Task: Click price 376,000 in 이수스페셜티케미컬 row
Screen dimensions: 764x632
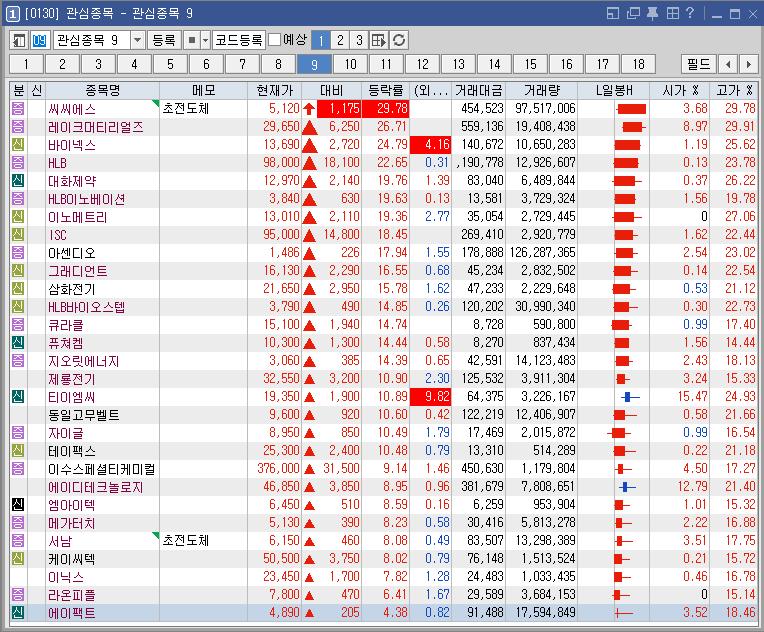Action: click(278, 469)
